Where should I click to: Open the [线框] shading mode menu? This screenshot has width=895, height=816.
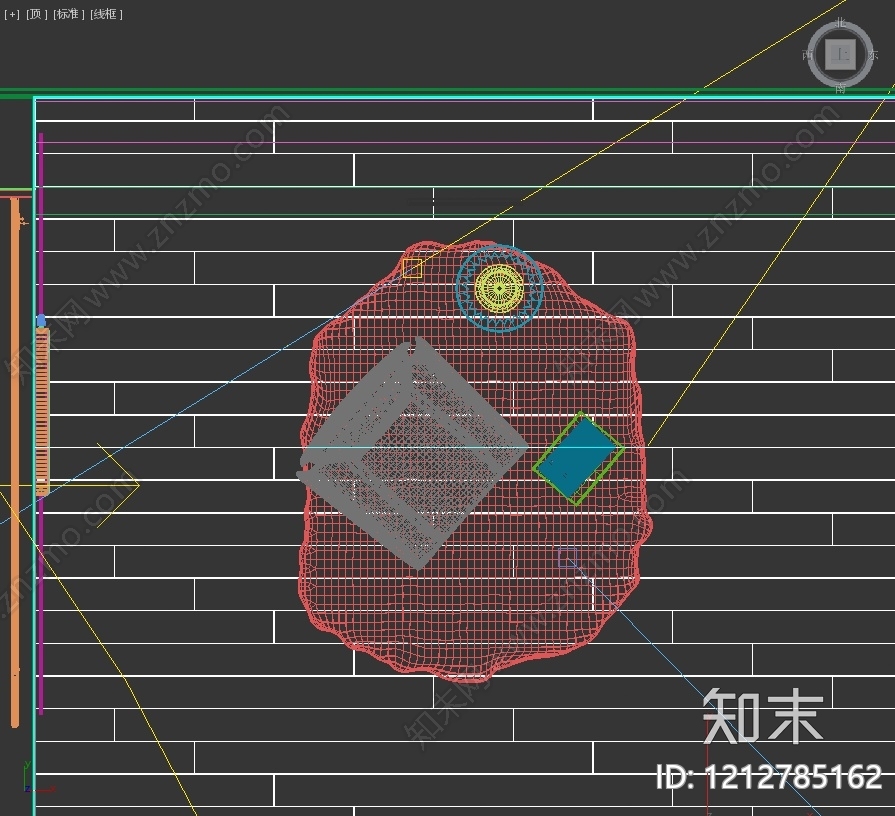point(104,16)
